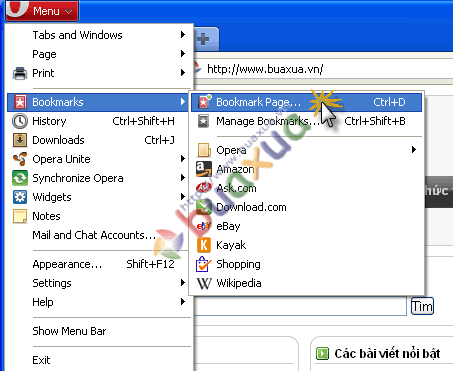Click the clock icon beside History
This screenshot has height=371, width=453.
tap(20, 121)
